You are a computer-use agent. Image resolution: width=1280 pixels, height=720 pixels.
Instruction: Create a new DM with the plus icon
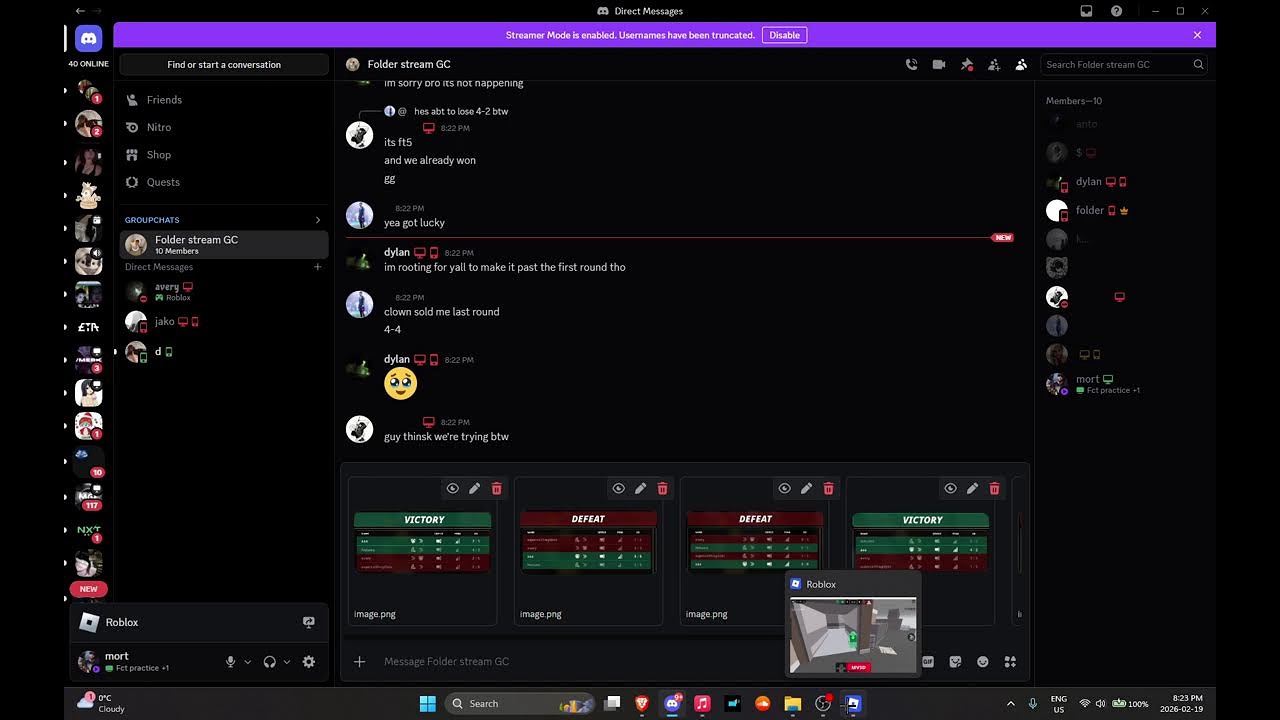(318, 267)
